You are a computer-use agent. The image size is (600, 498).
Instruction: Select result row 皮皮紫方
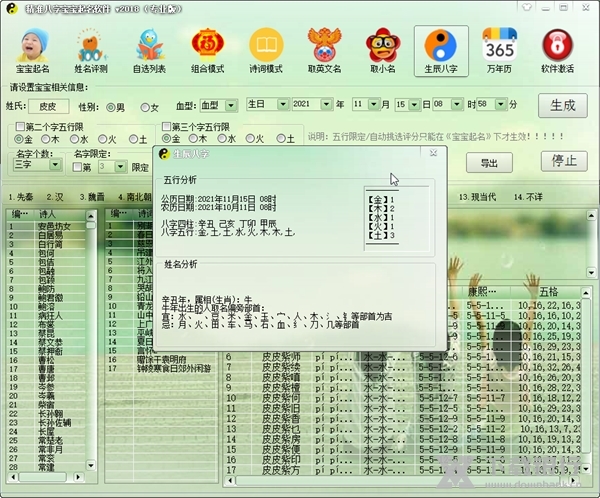tap(402, 470)
